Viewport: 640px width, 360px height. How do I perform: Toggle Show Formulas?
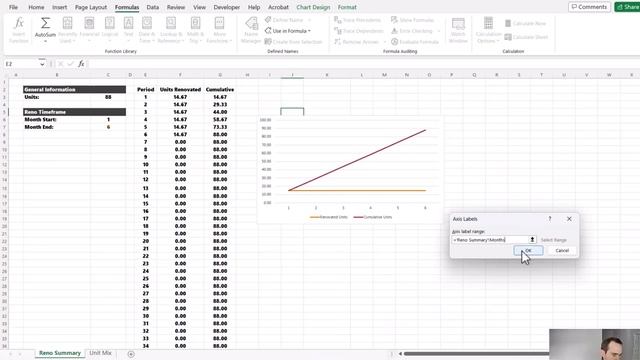click(x=412, y=20)
